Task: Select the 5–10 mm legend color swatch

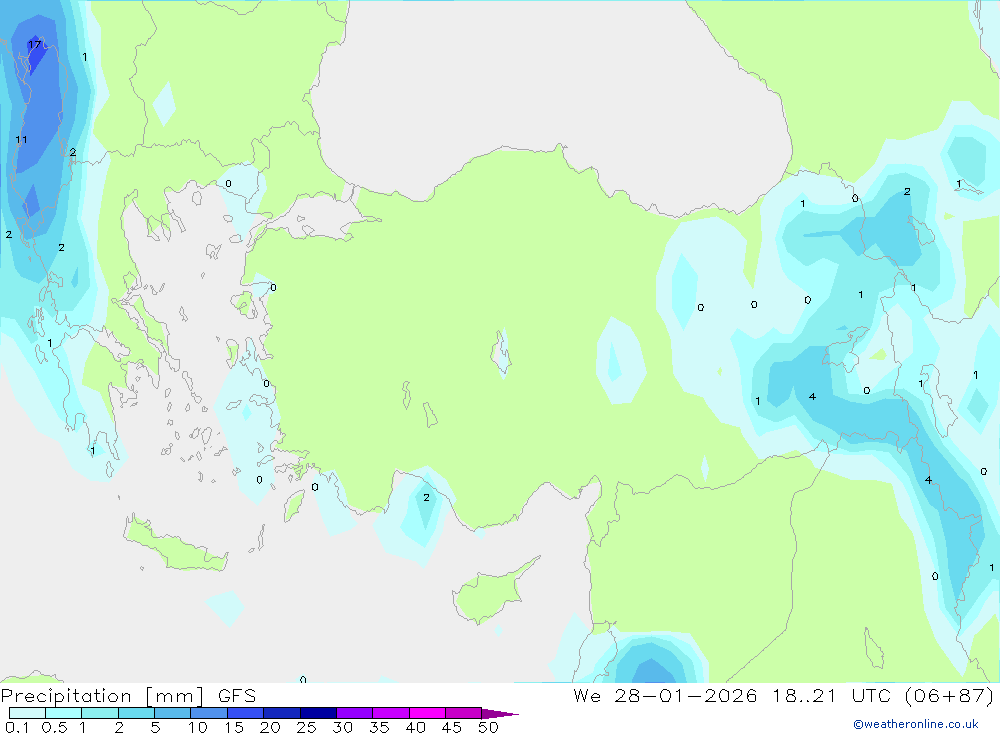Action: pyautogui.click(x=173, y=713)
